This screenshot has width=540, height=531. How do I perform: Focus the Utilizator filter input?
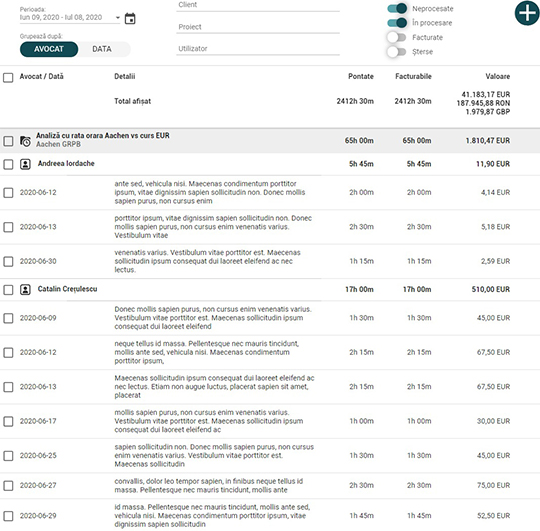[258, 49]
